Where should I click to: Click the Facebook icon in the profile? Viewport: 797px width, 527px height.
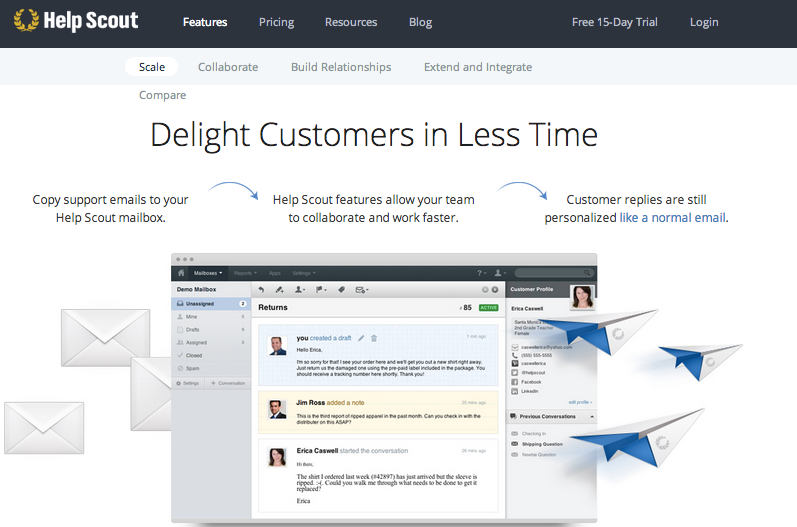click(x=514, y=382)
